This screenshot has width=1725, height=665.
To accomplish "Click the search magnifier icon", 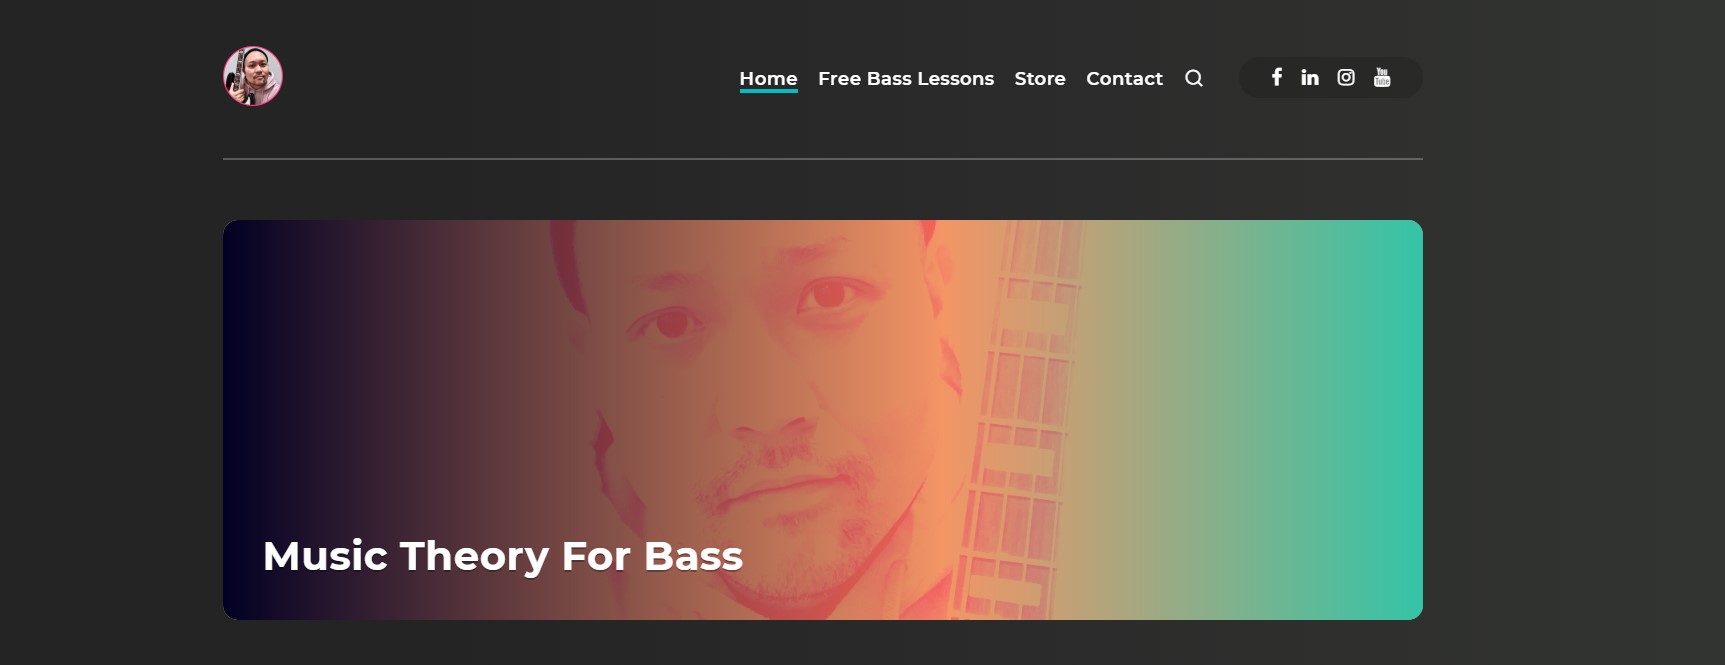I will [1194, 78].
